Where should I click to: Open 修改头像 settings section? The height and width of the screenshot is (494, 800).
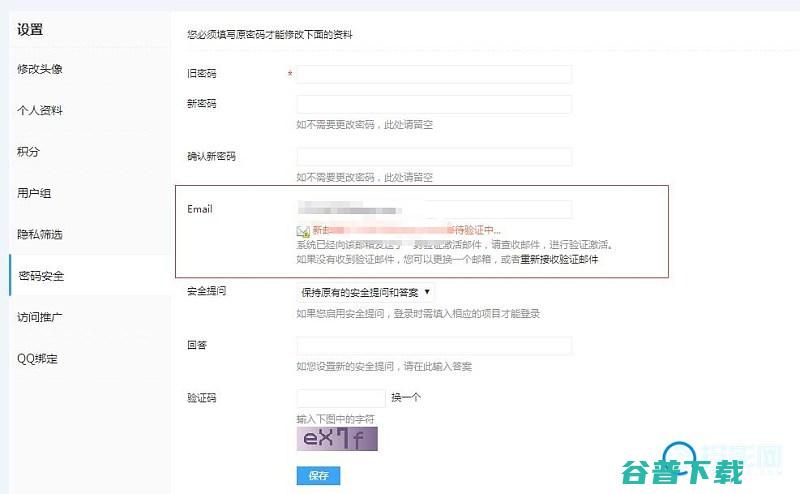tap(40, 69)
